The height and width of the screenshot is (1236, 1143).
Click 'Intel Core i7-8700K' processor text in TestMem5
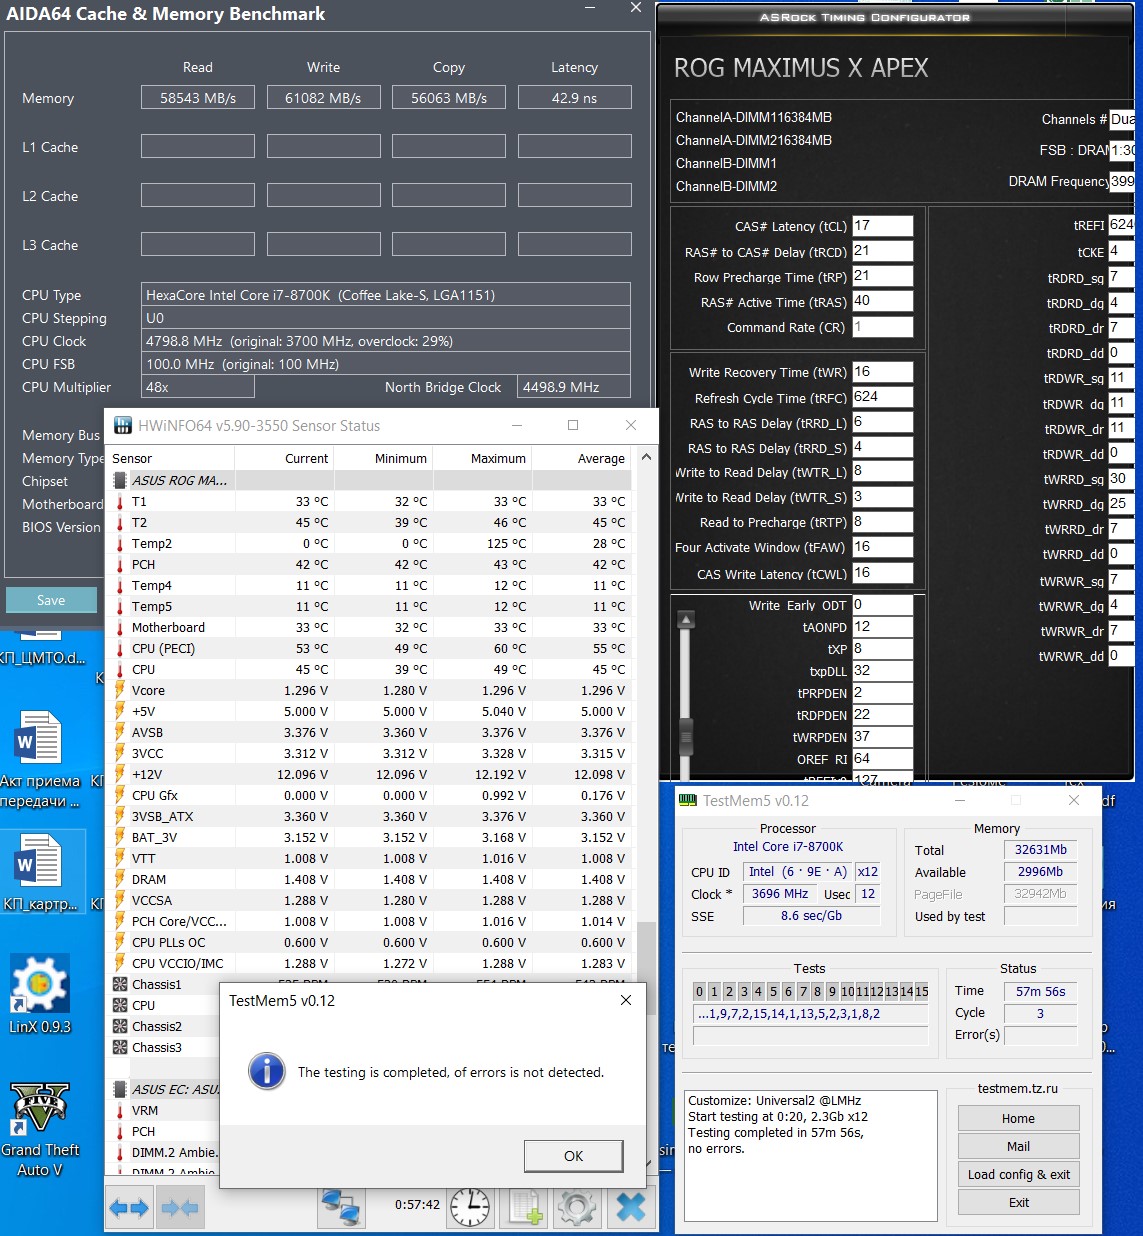point(788,846)
